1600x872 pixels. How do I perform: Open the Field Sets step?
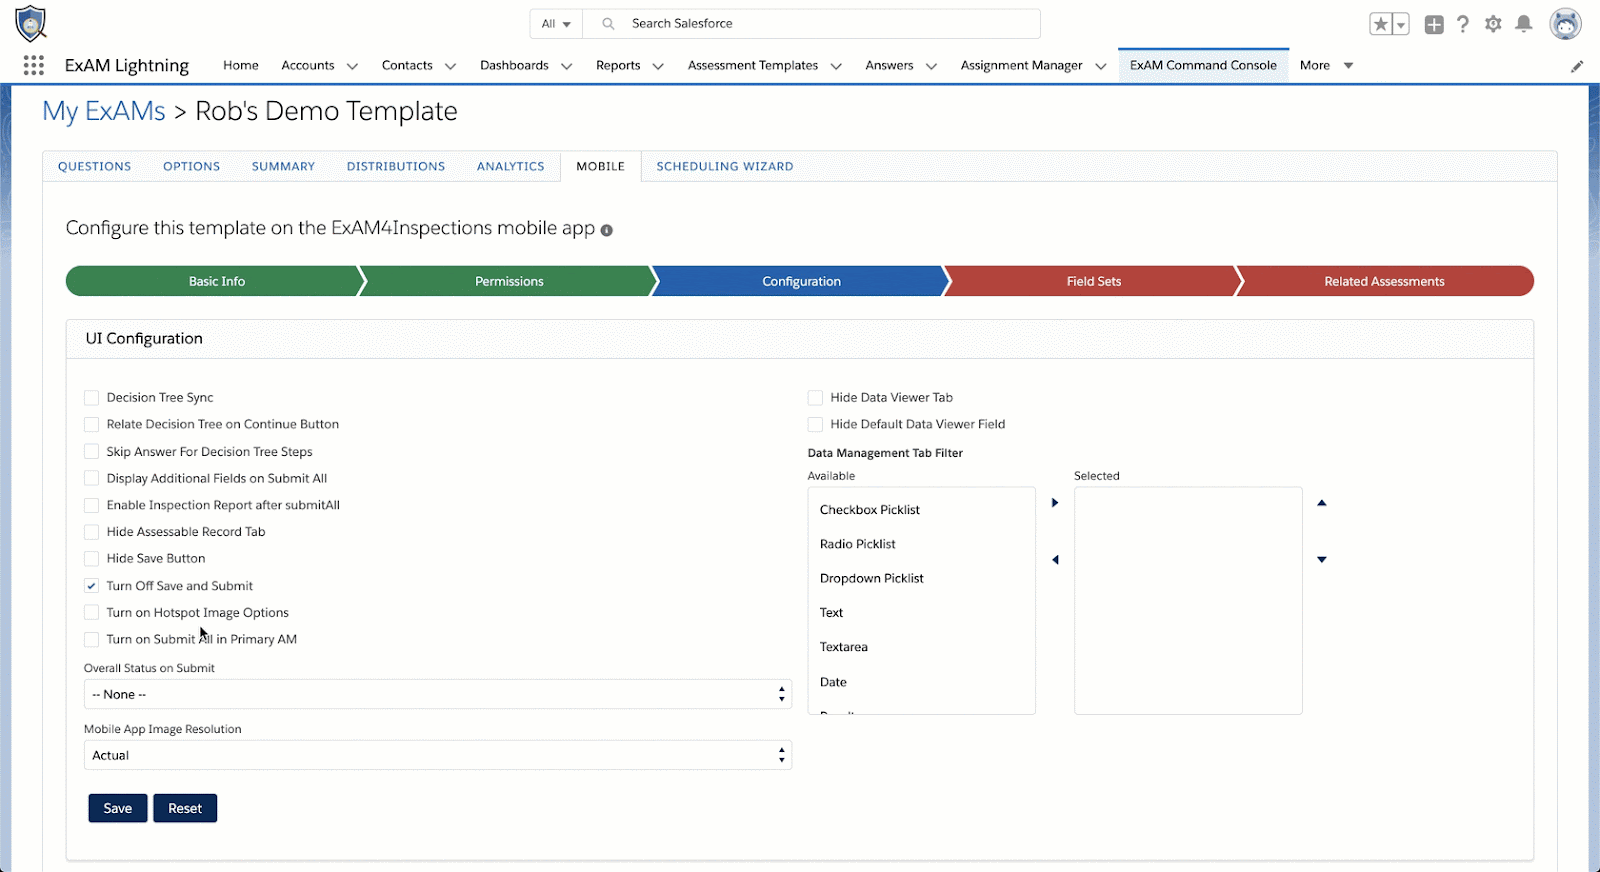coord(1094,282)
